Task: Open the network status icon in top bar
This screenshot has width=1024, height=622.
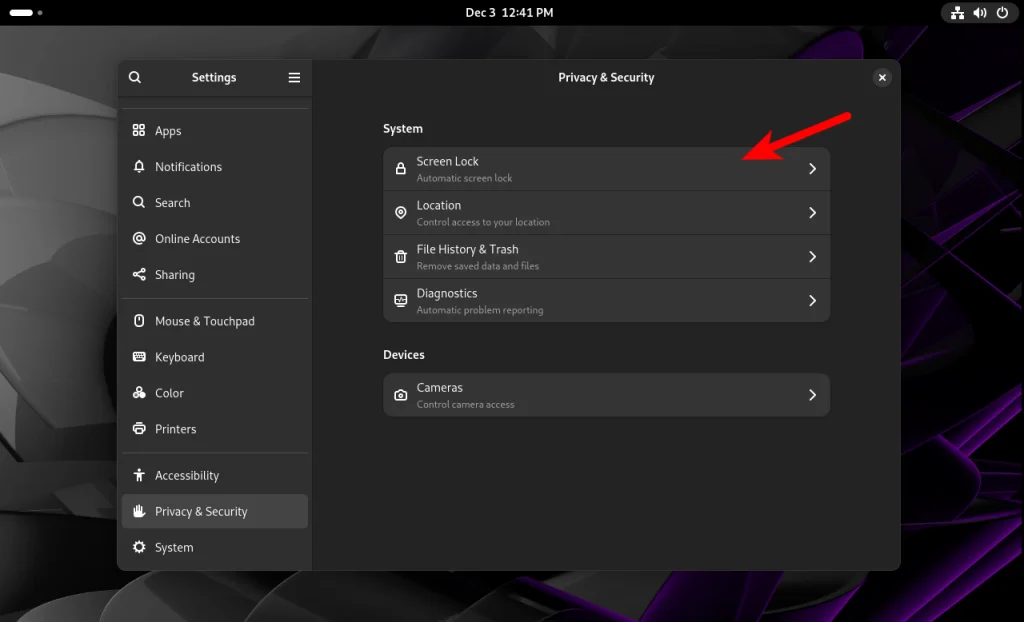Action: coord(957,12)
